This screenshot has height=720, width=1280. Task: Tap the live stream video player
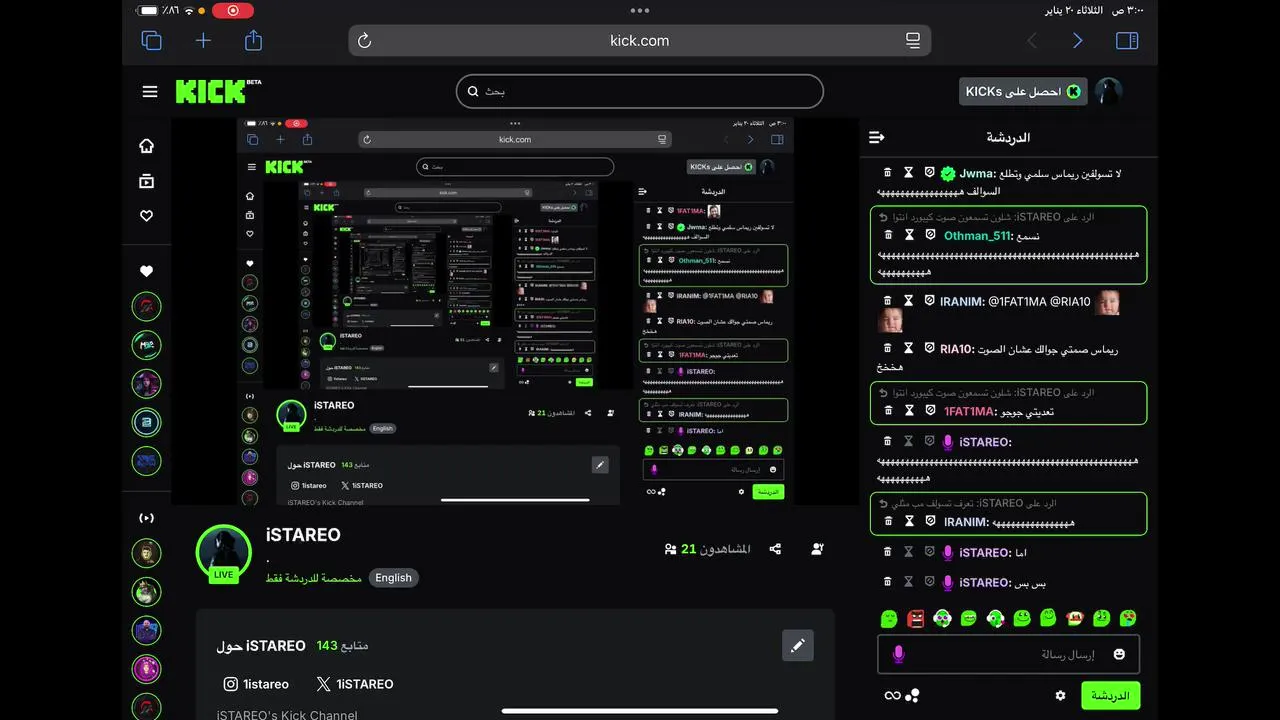tap(515, 311)
